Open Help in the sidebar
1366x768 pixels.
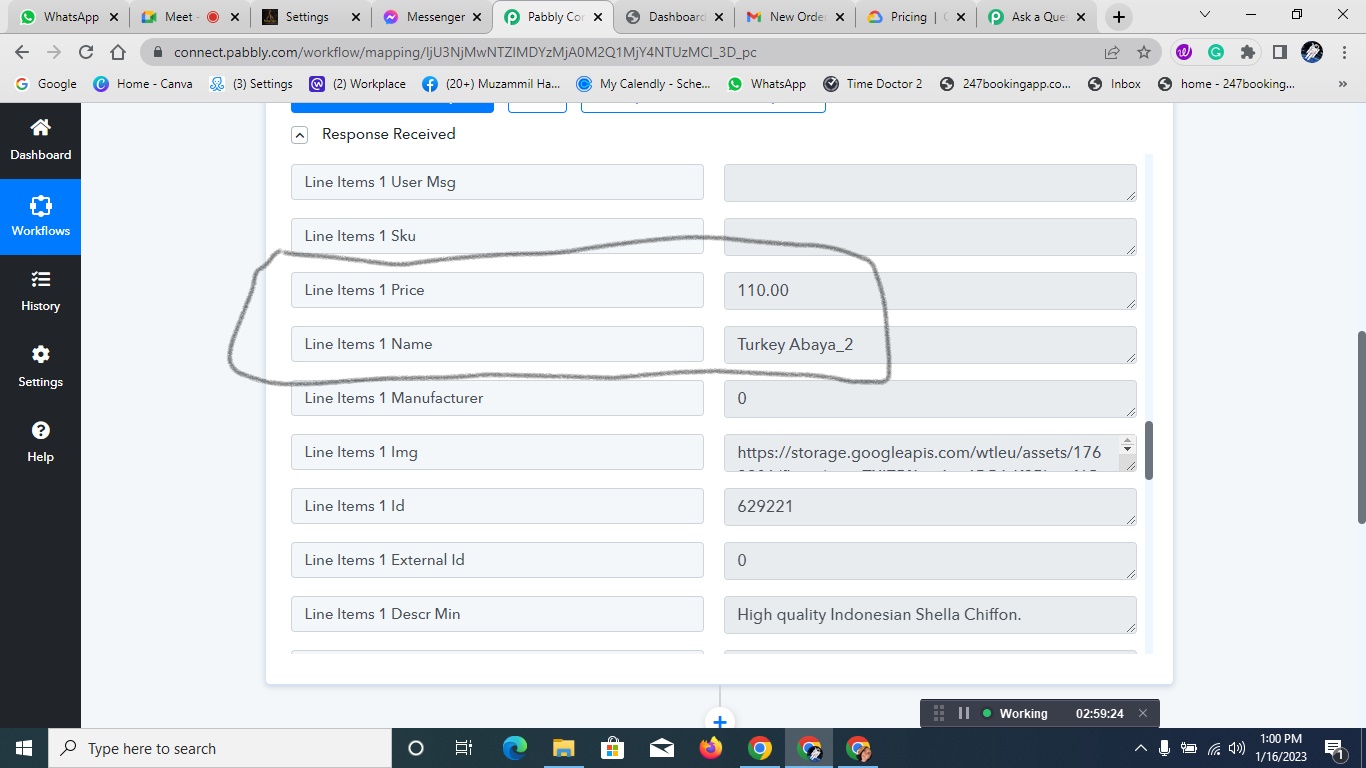tap(40, 442)
